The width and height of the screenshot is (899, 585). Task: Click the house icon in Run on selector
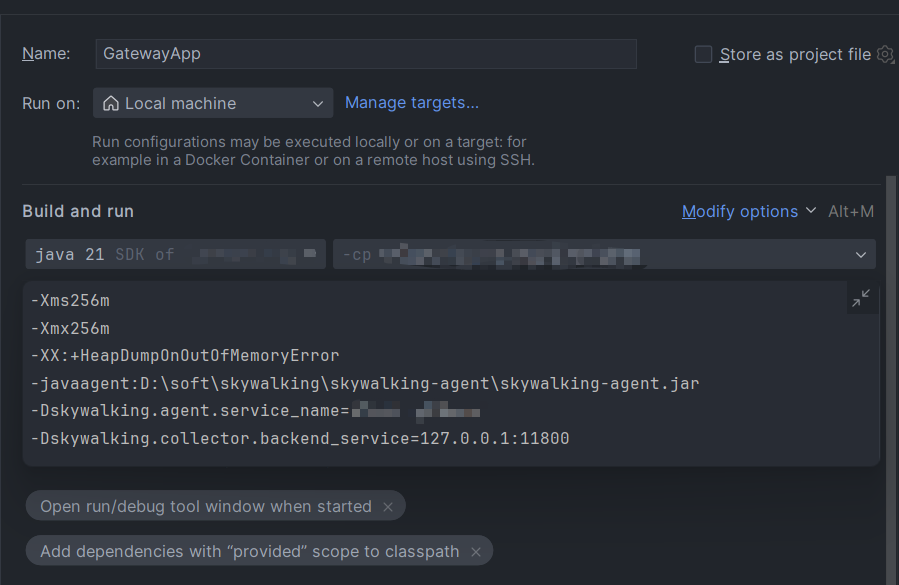click(111, 103)
